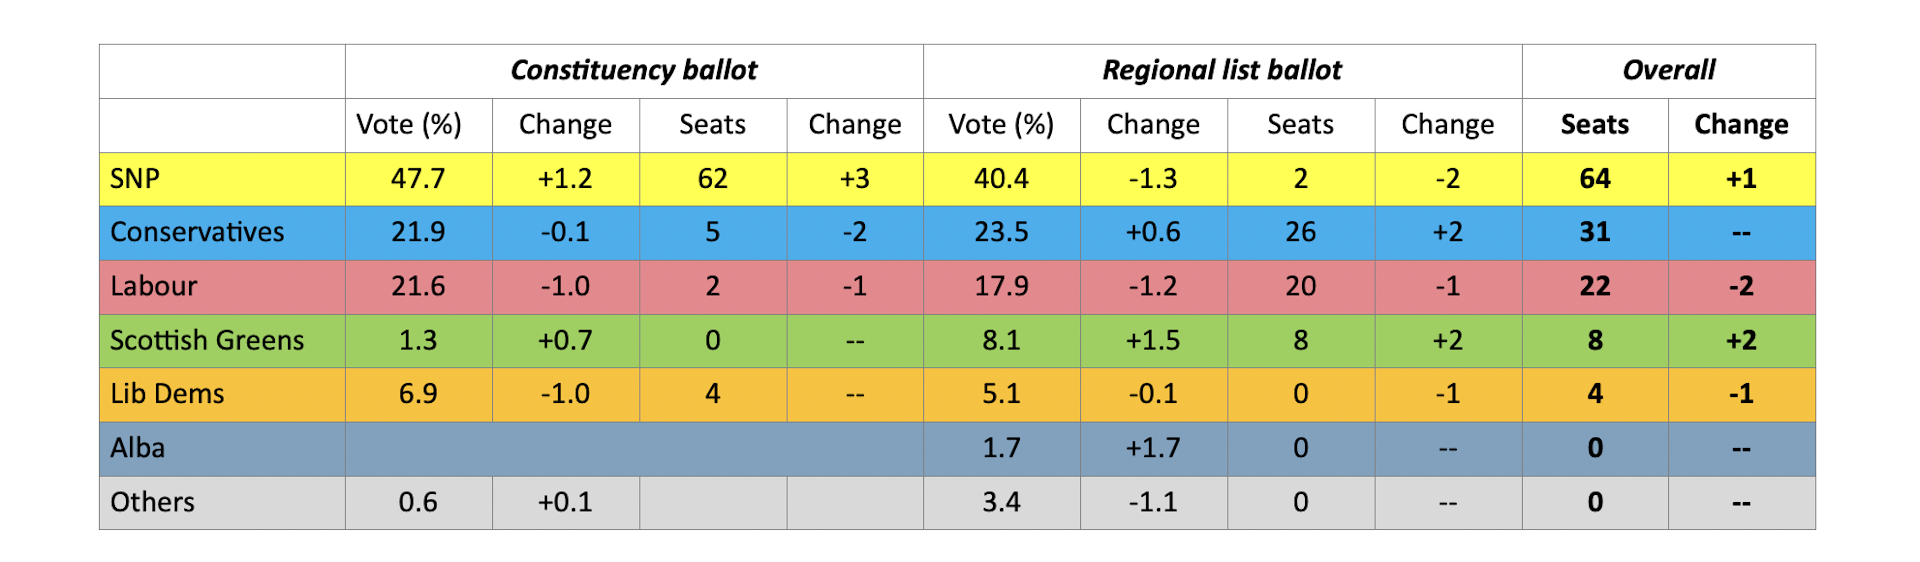
Task: Click the Scottish Greens row label
Action: [x=207, y=341]
